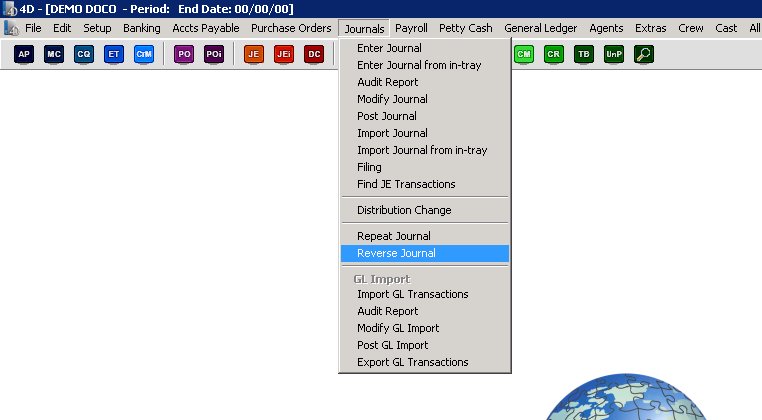Viewport: 762px width, 420px height.
Task: Click the purple PO toolbar icon
Action: 184,54
